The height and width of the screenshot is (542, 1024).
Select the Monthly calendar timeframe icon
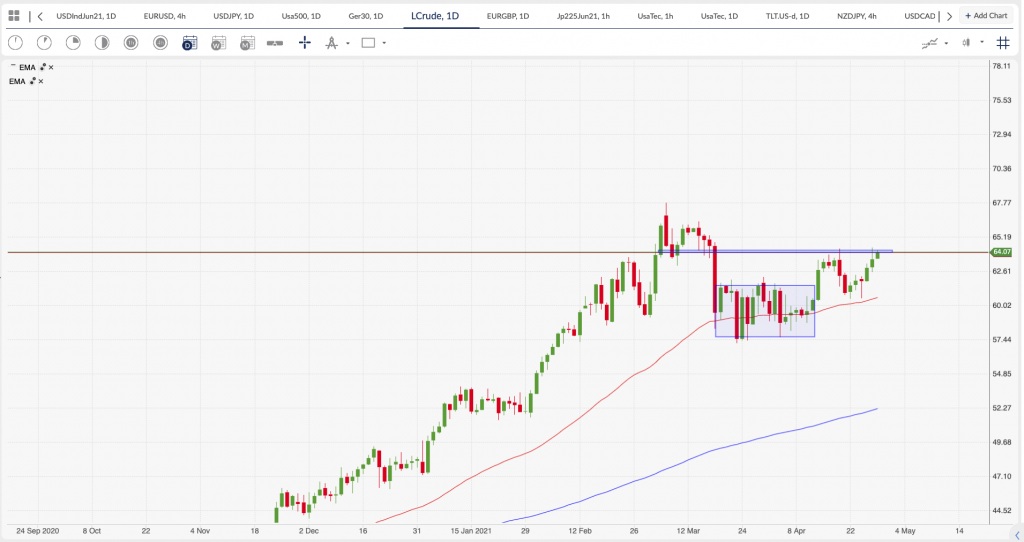(x=247, y=43)
